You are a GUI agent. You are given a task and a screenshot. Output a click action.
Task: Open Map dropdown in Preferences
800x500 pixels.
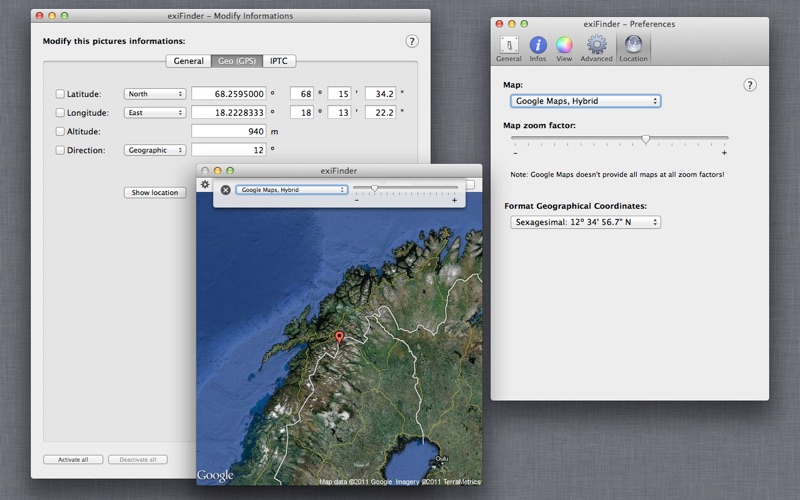tap(585, 101)
